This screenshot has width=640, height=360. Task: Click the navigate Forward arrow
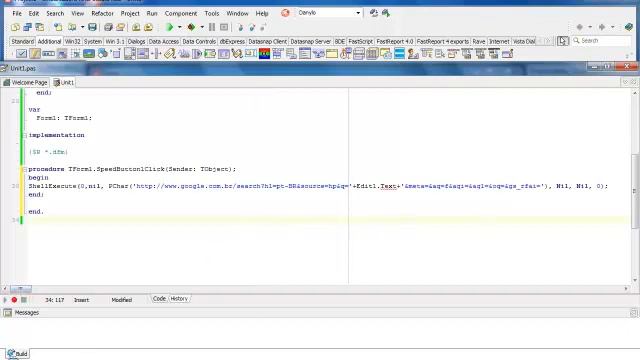tap(602, 27)
